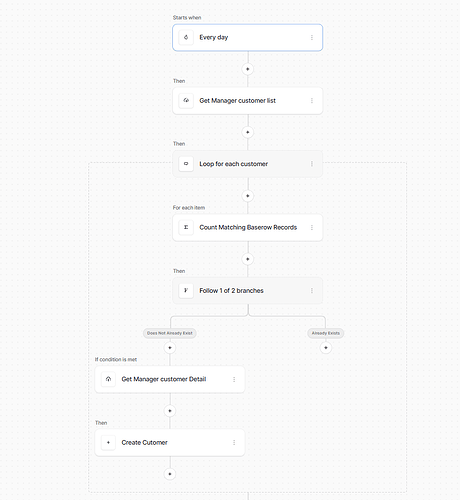The image size is (460, 500).
Task: Click the loop icon on Loop for each customer
Action: tap(186, 164)
